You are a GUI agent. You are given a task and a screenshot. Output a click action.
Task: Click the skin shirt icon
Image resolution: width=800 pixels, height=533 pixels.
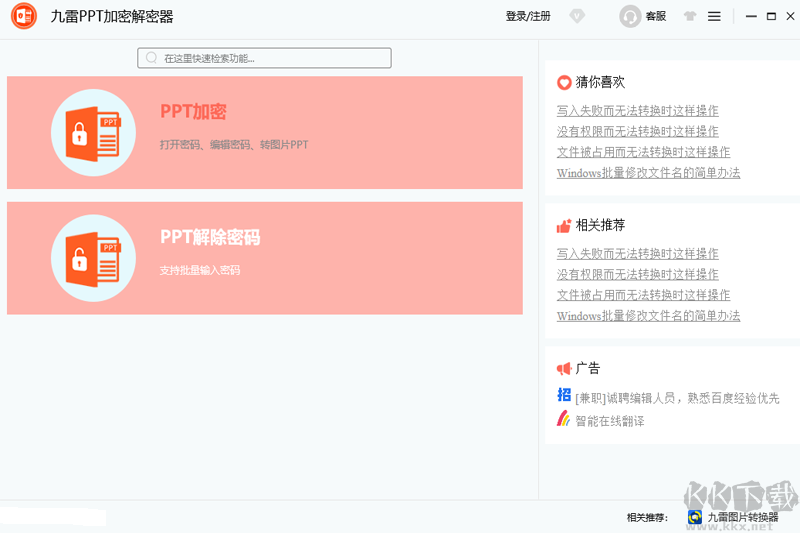tap(690, 16)
